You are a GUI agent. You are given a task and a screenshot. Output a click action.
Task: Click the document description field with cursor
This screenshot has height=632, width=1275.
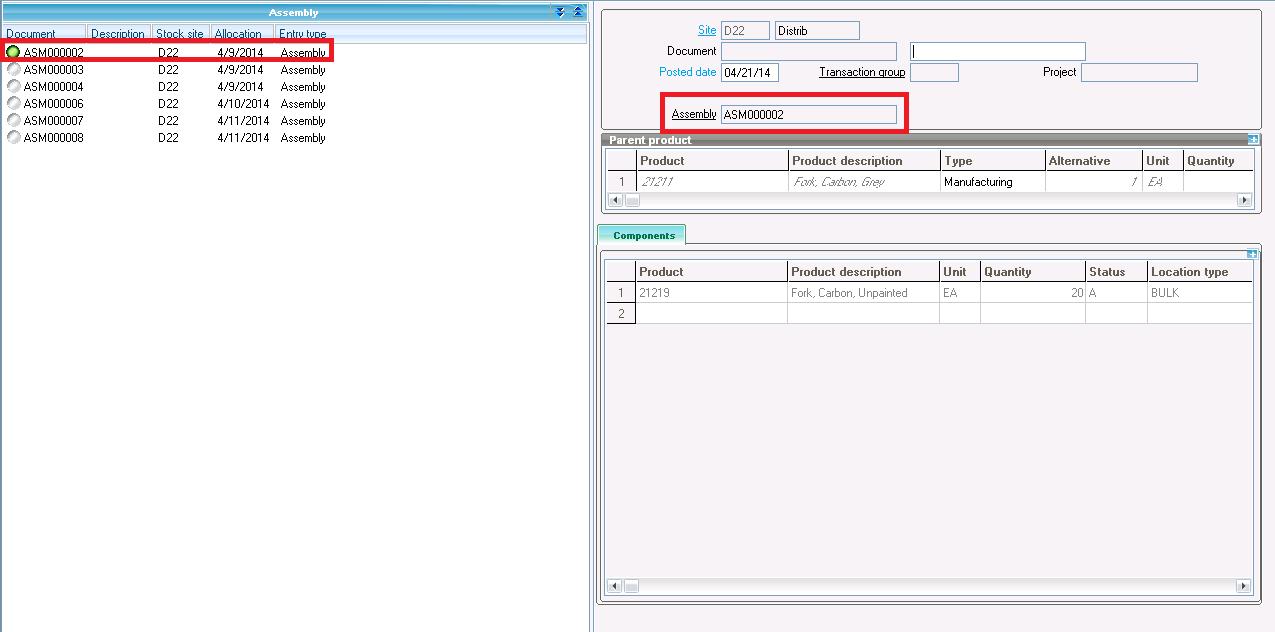pyautogui.click(x=998, y=51)
